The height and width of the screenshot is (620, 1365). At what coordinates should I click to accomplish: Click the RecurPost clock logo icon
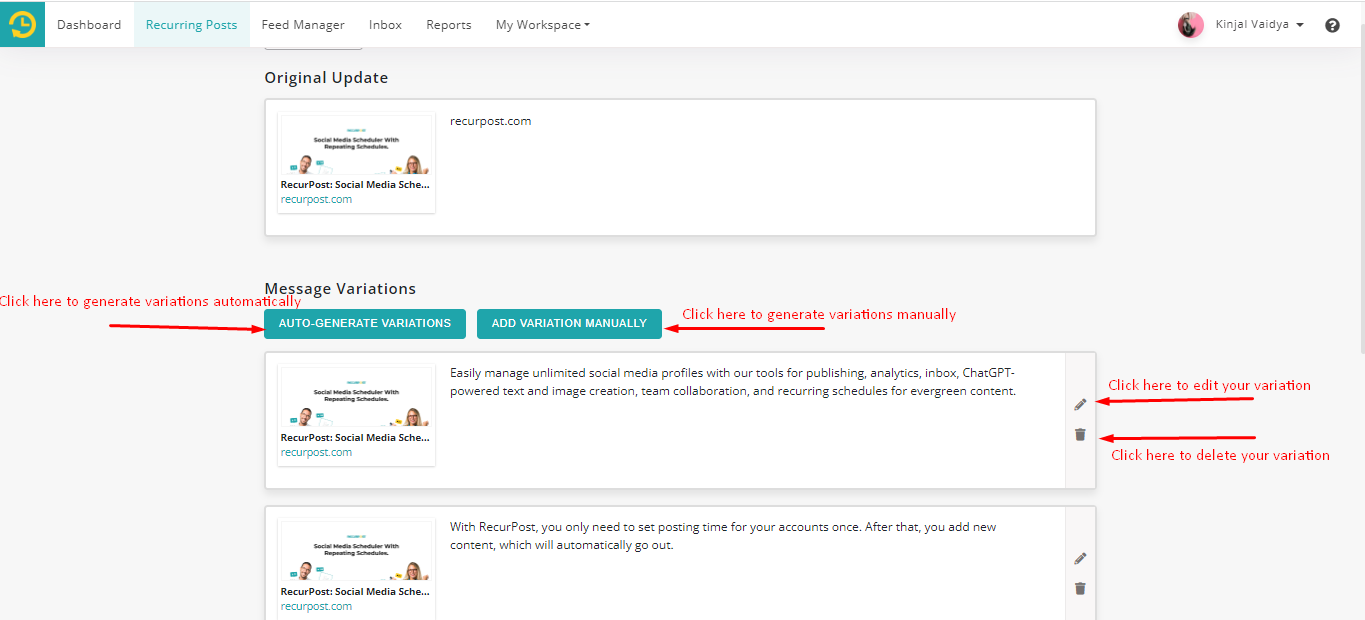tap(22, 24)
